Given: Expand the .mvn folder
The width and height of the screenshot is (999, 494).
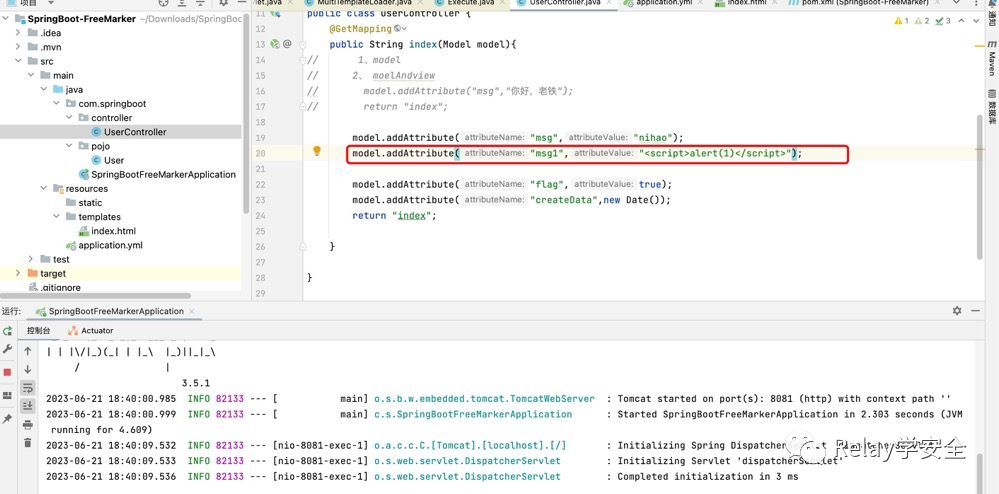Looking at the screenshot, I should click(18, 47).
